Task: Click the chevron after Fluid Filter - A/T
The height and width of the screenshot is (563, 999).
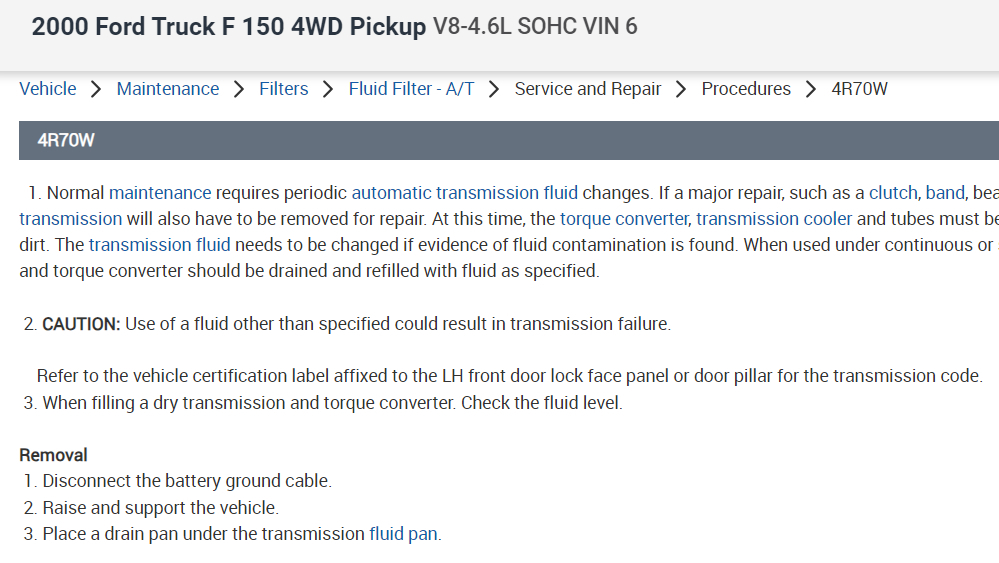Action: tap(494, 89)
